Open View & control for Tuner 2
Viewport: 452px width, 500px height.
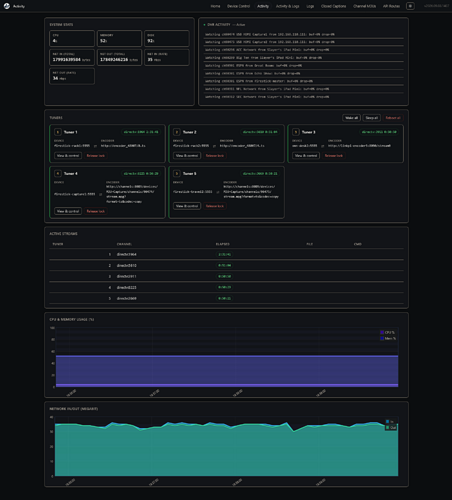click(x=187, y=156)
